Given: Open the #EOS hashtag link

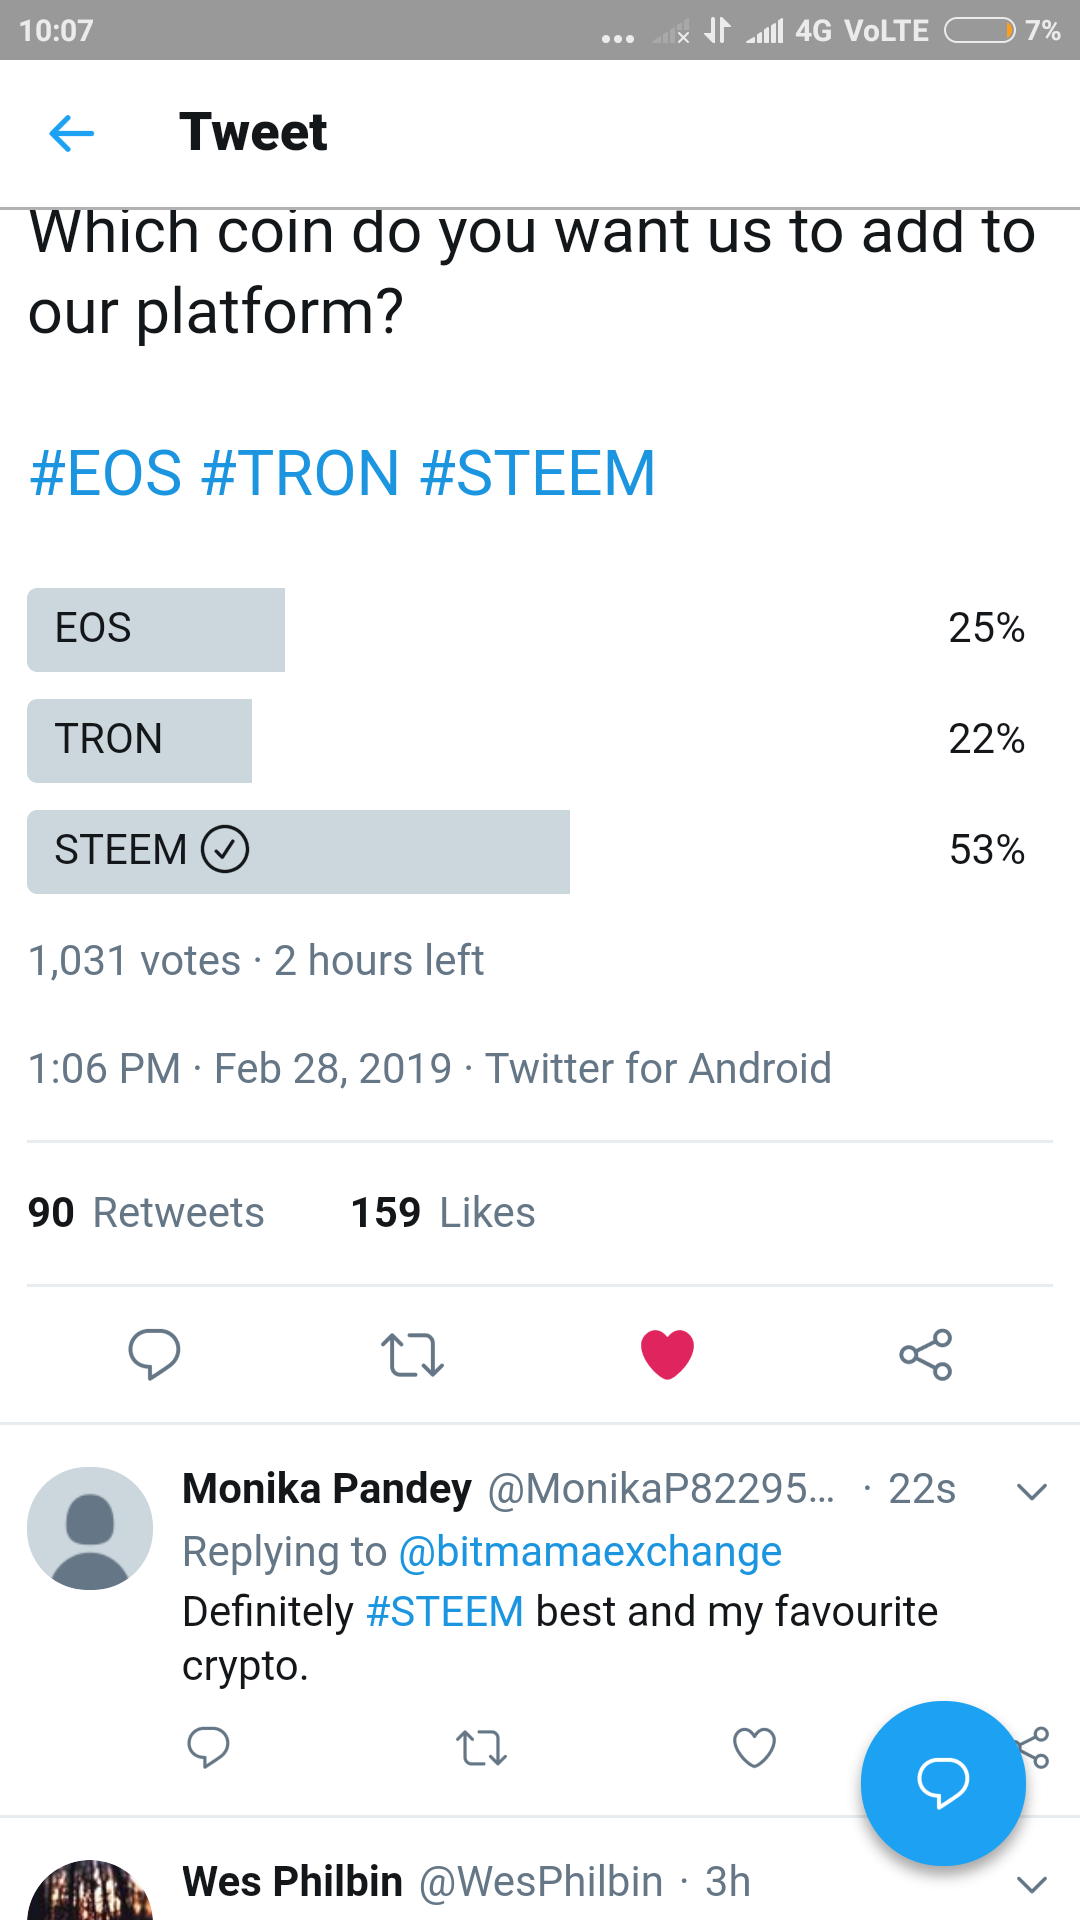Looking at the screenshot, I should [x=106, y=473].
